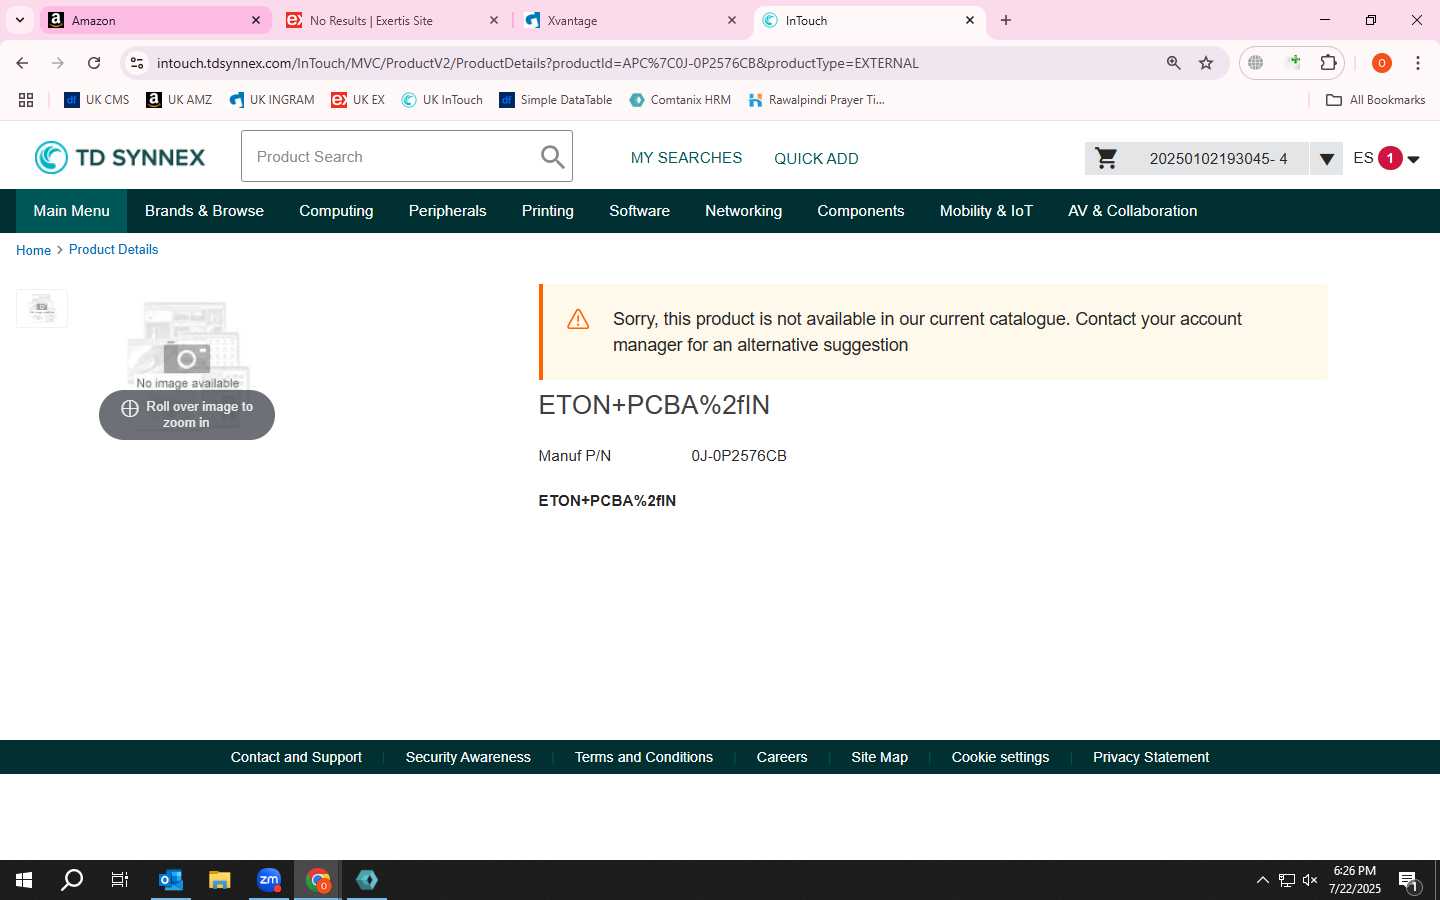Open All Bookmarks folder

click(x=1375, y=100)
